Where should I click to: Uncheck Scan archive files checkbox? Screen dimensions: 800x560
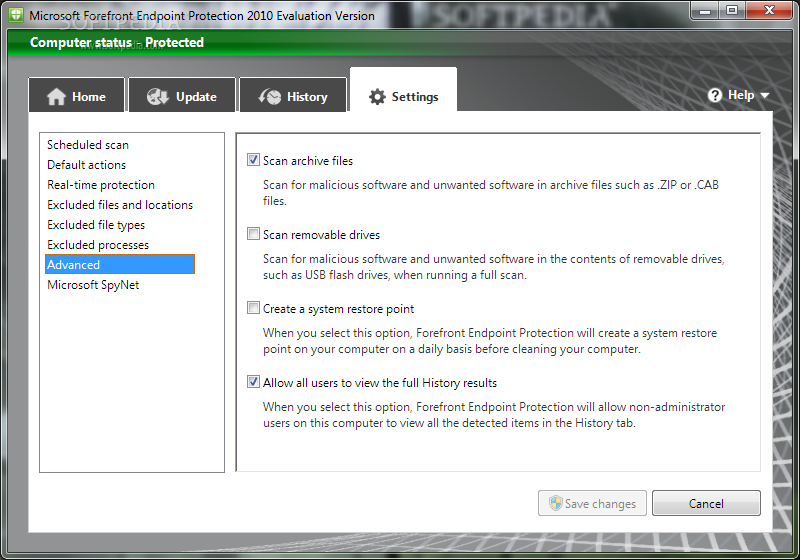[253, 160]
